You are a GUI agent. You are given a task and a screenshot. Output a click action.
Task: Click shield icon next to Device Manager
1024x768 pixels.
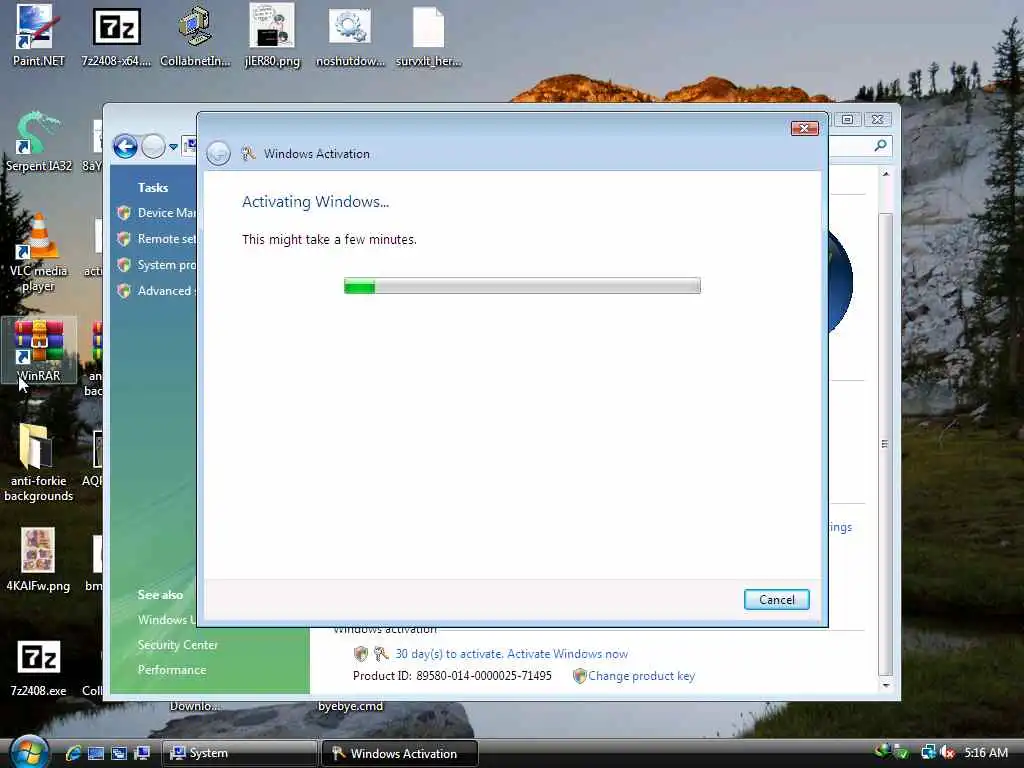pyautogui.click(x=124, y=213)
